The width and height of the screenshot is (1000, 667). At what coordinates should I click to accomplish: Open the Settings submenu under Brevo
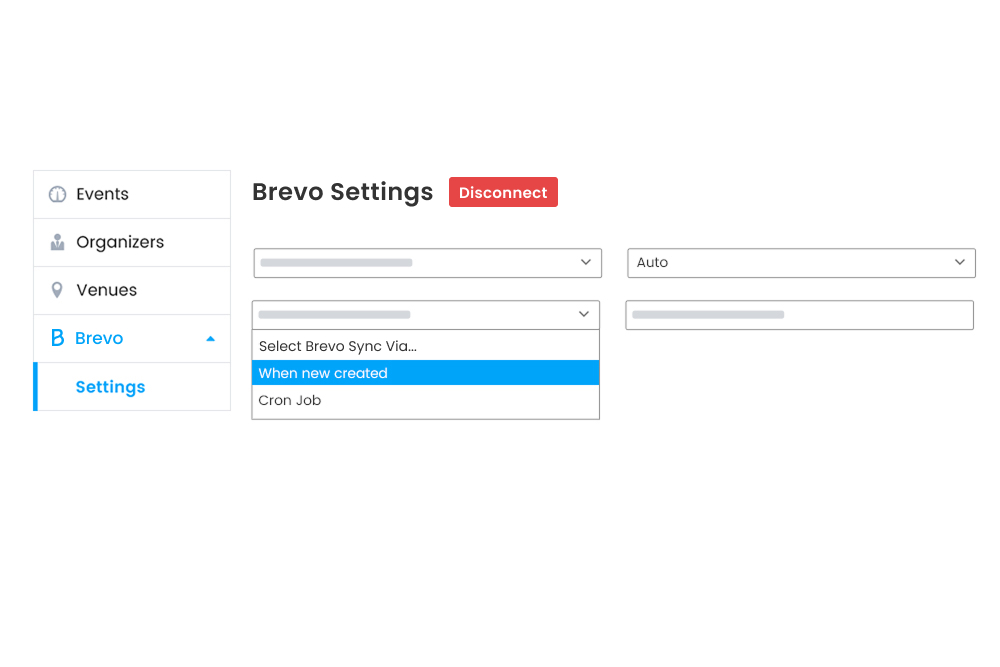pyautogui.click(x=132, y=387)
